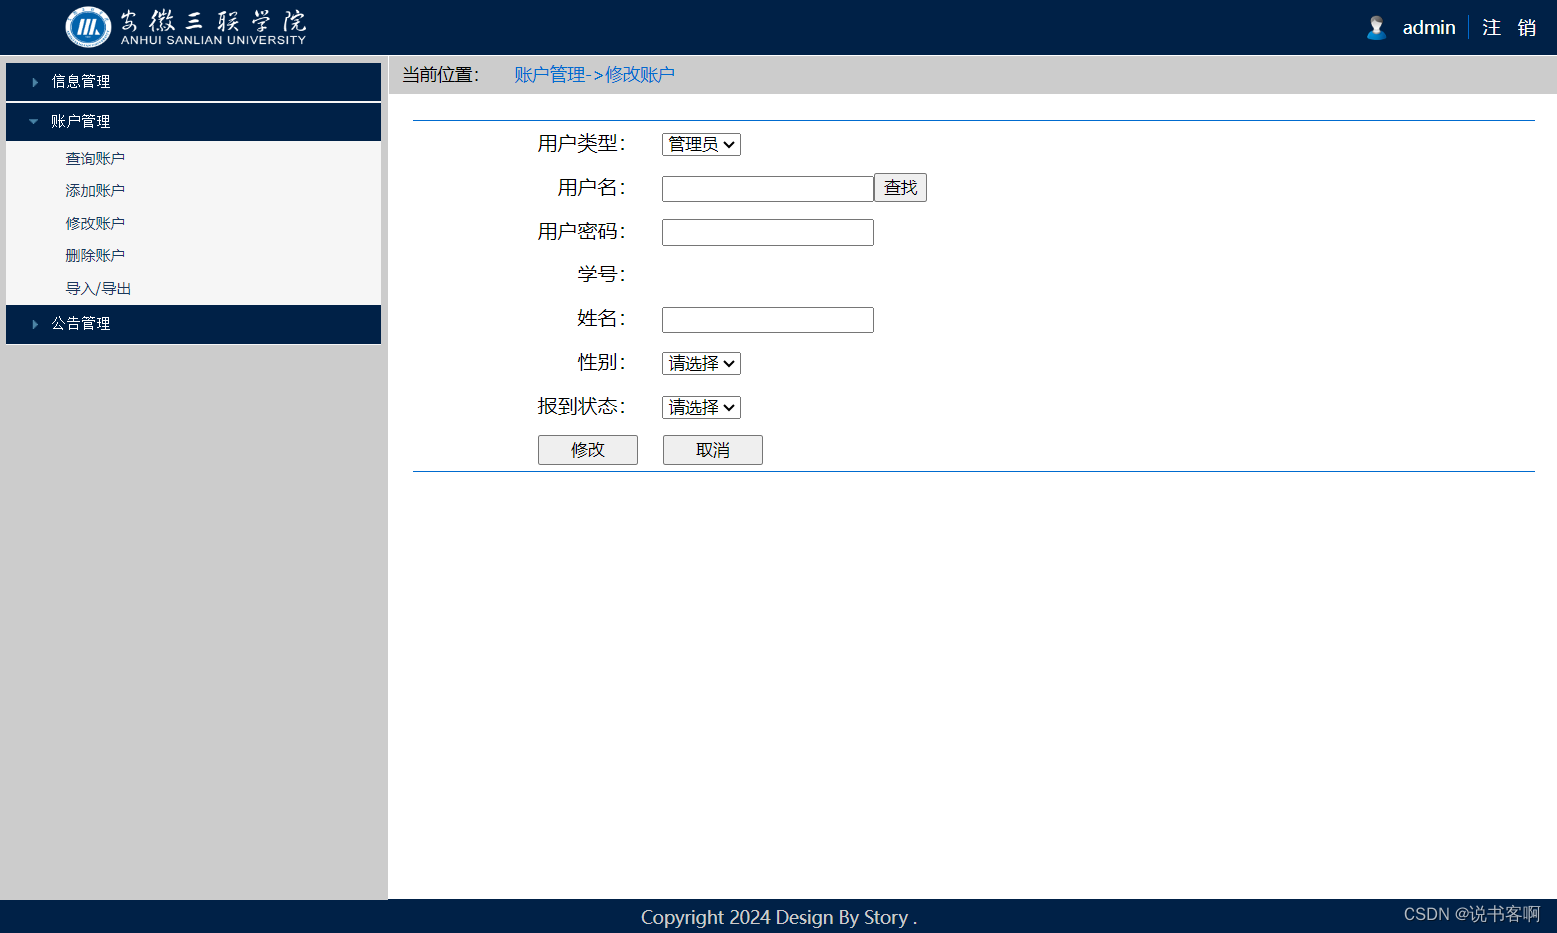The image size is (1557, 933).
Task: Open the 报到状态 dropdown
Action: 701,407
